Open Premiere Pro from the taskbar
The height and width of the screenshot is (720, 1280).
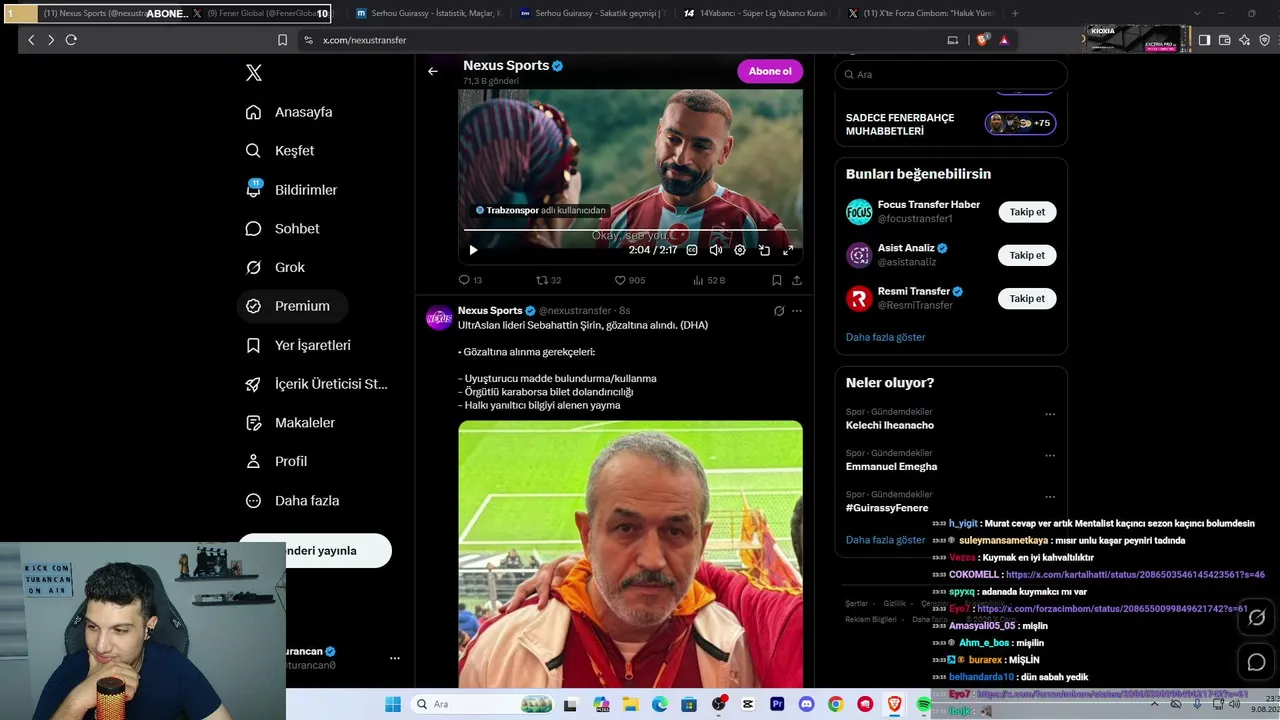coord(777,704)
